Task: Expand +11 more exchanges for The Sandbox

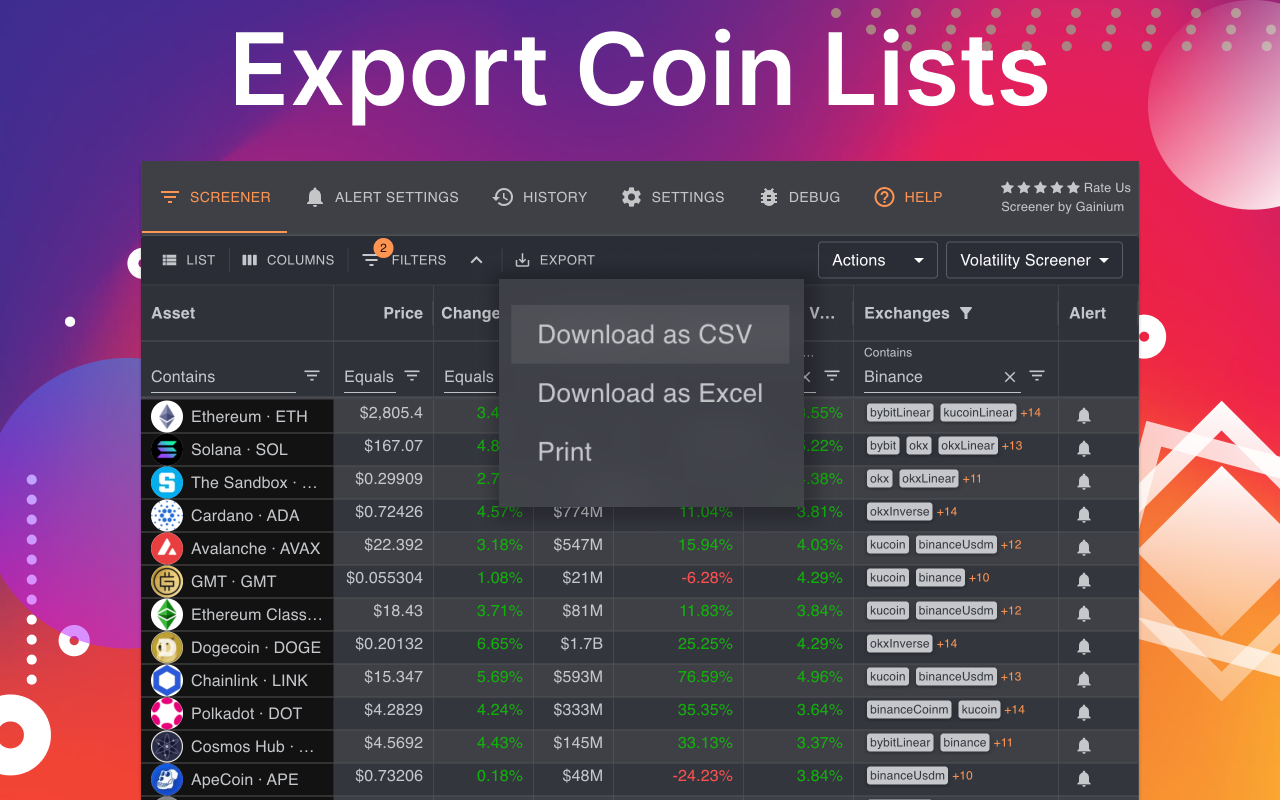Action: point(972,478)
